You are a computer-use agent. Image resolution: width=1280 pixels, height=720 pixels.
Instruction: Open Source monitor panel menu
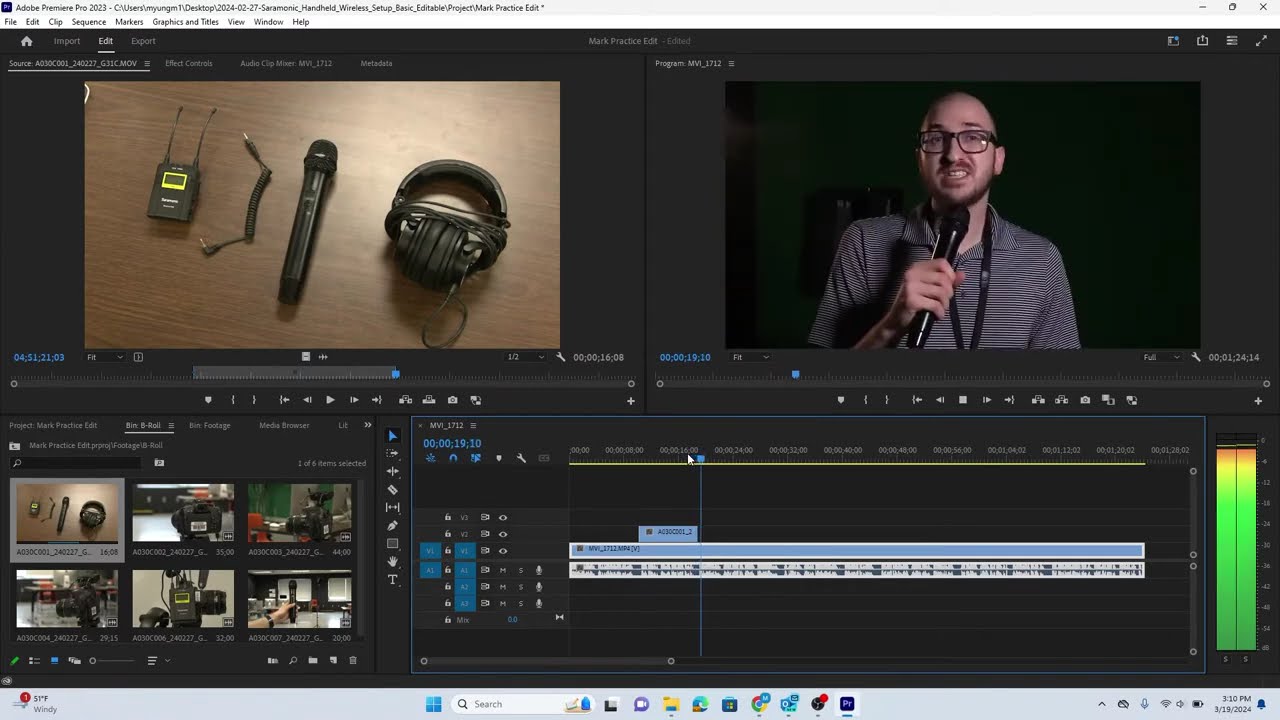[147, 63]
